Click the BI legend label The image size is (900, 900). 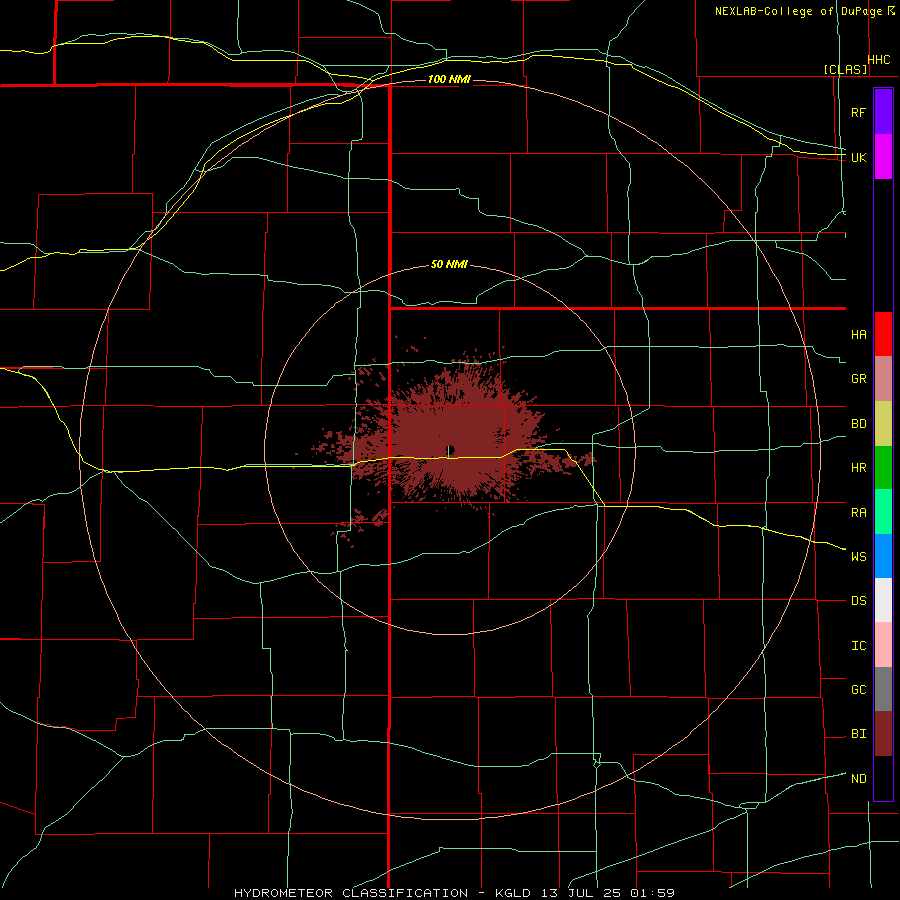(858, 734)
